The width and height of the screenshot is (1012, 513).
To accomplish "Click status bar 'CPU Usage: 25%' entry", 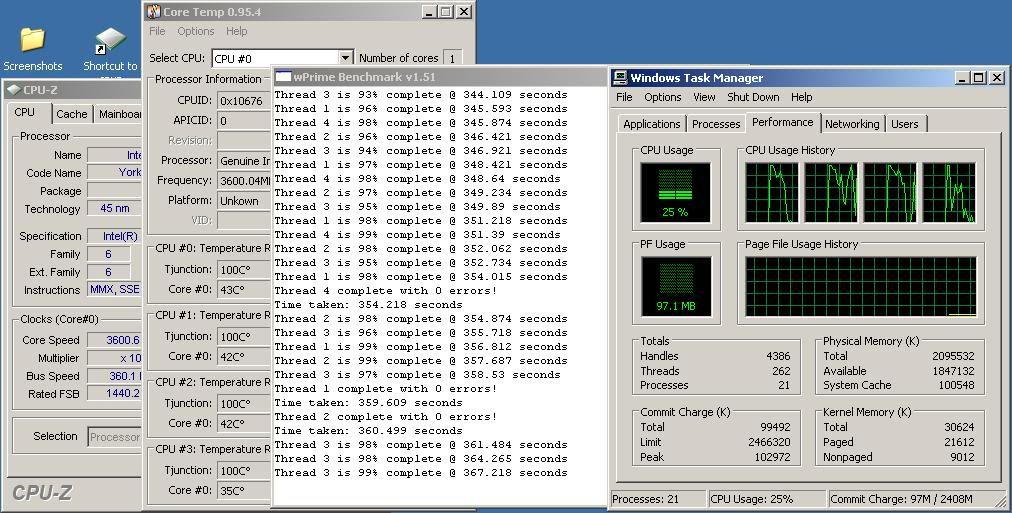I will click(x=767, y=499).
